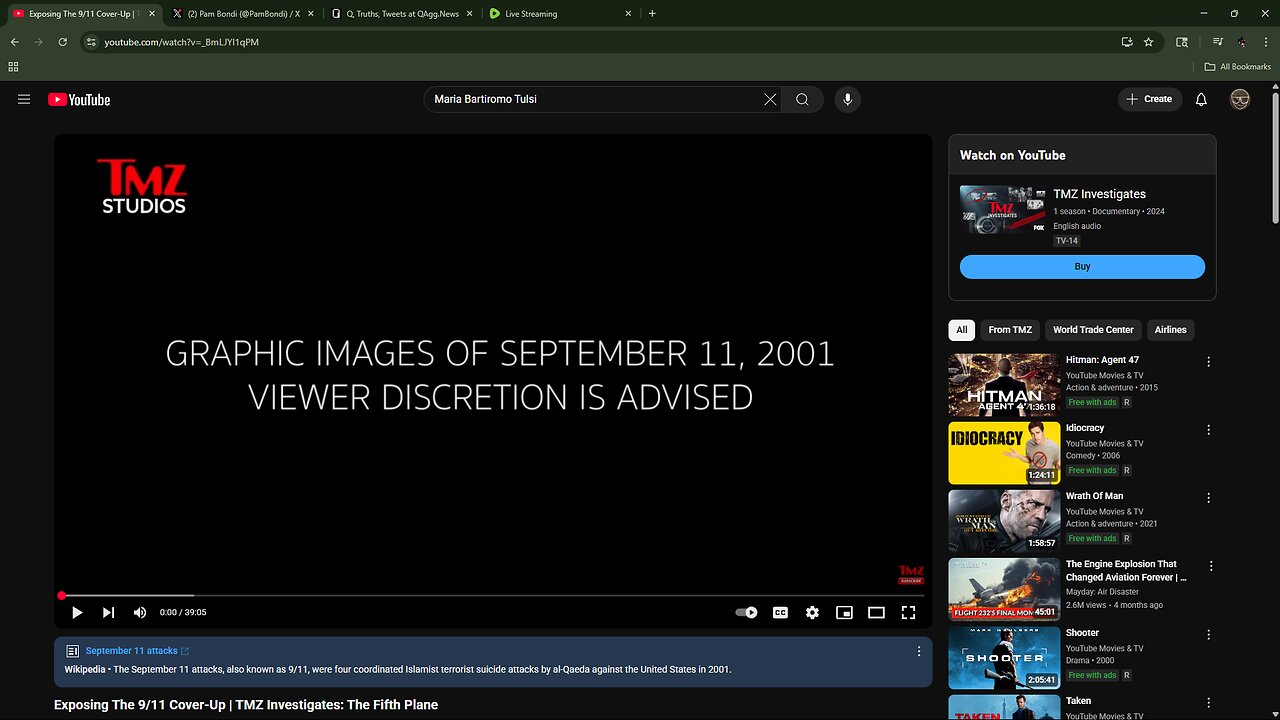The width and height of the screenshot is (1280, 720).
Task: Click the page vertical scrollbar
Action: [1274, 156]
